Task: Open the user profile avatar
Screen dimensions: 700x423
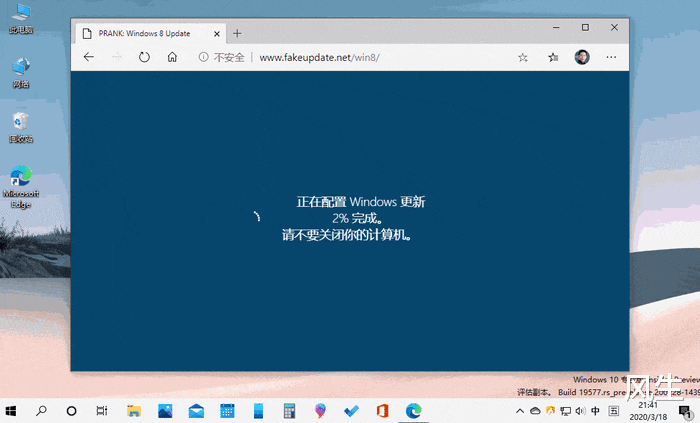Action: coord(582,57)
